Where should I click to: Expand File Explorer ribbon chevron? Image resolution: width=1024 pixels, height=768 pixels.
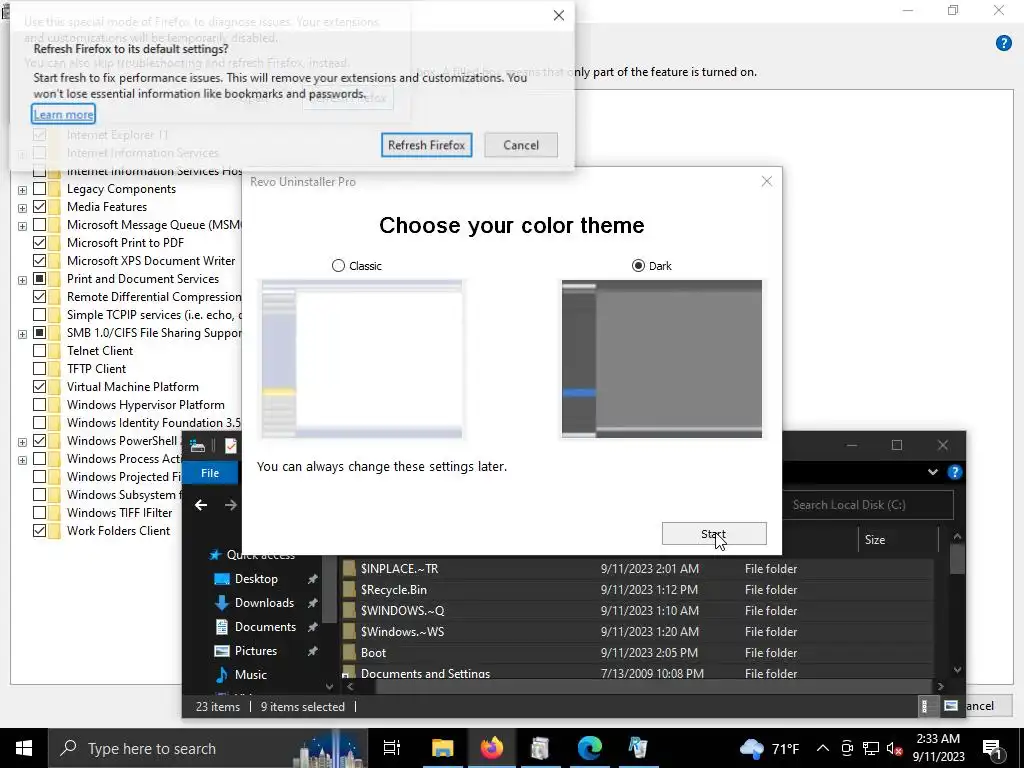933,472
